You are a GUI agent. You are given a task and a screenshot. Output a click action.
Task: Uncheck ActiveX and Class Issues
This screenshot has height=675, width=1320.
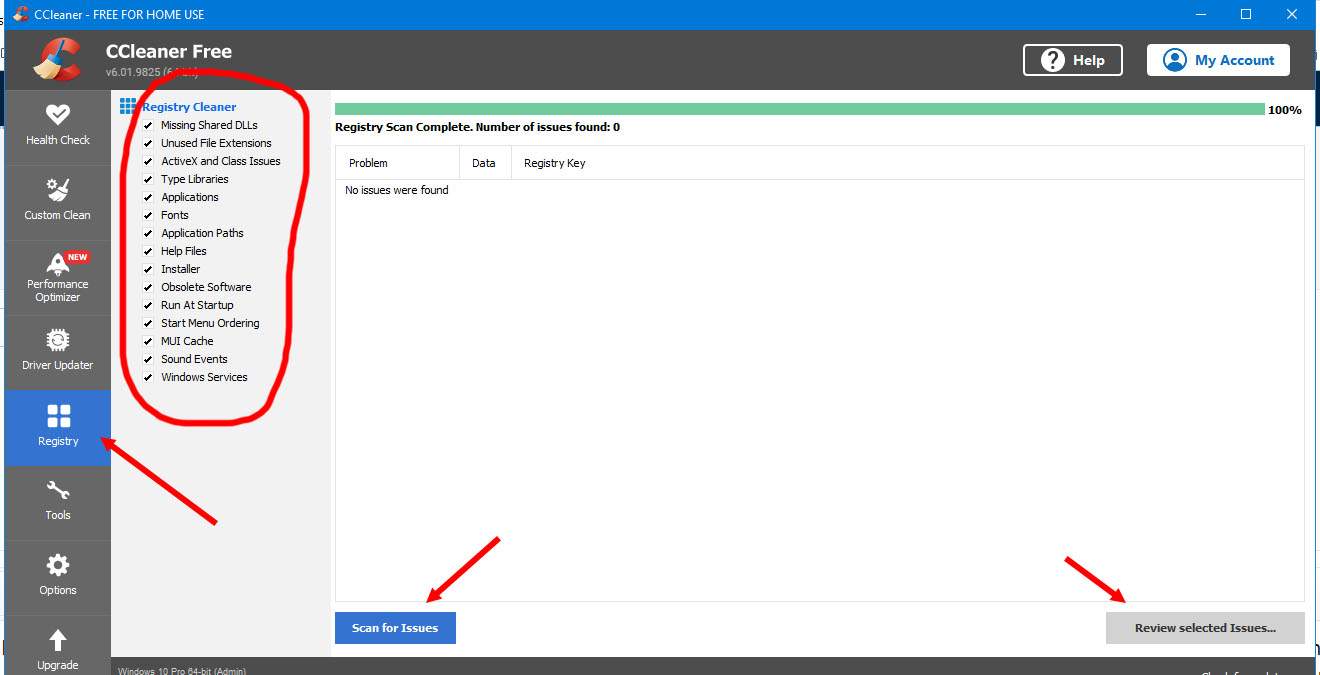(148, 161)
